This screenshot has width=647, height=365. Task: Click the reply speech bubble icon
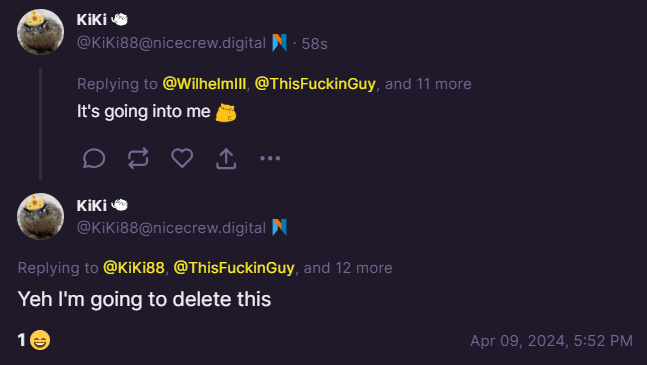coord(94,158)
